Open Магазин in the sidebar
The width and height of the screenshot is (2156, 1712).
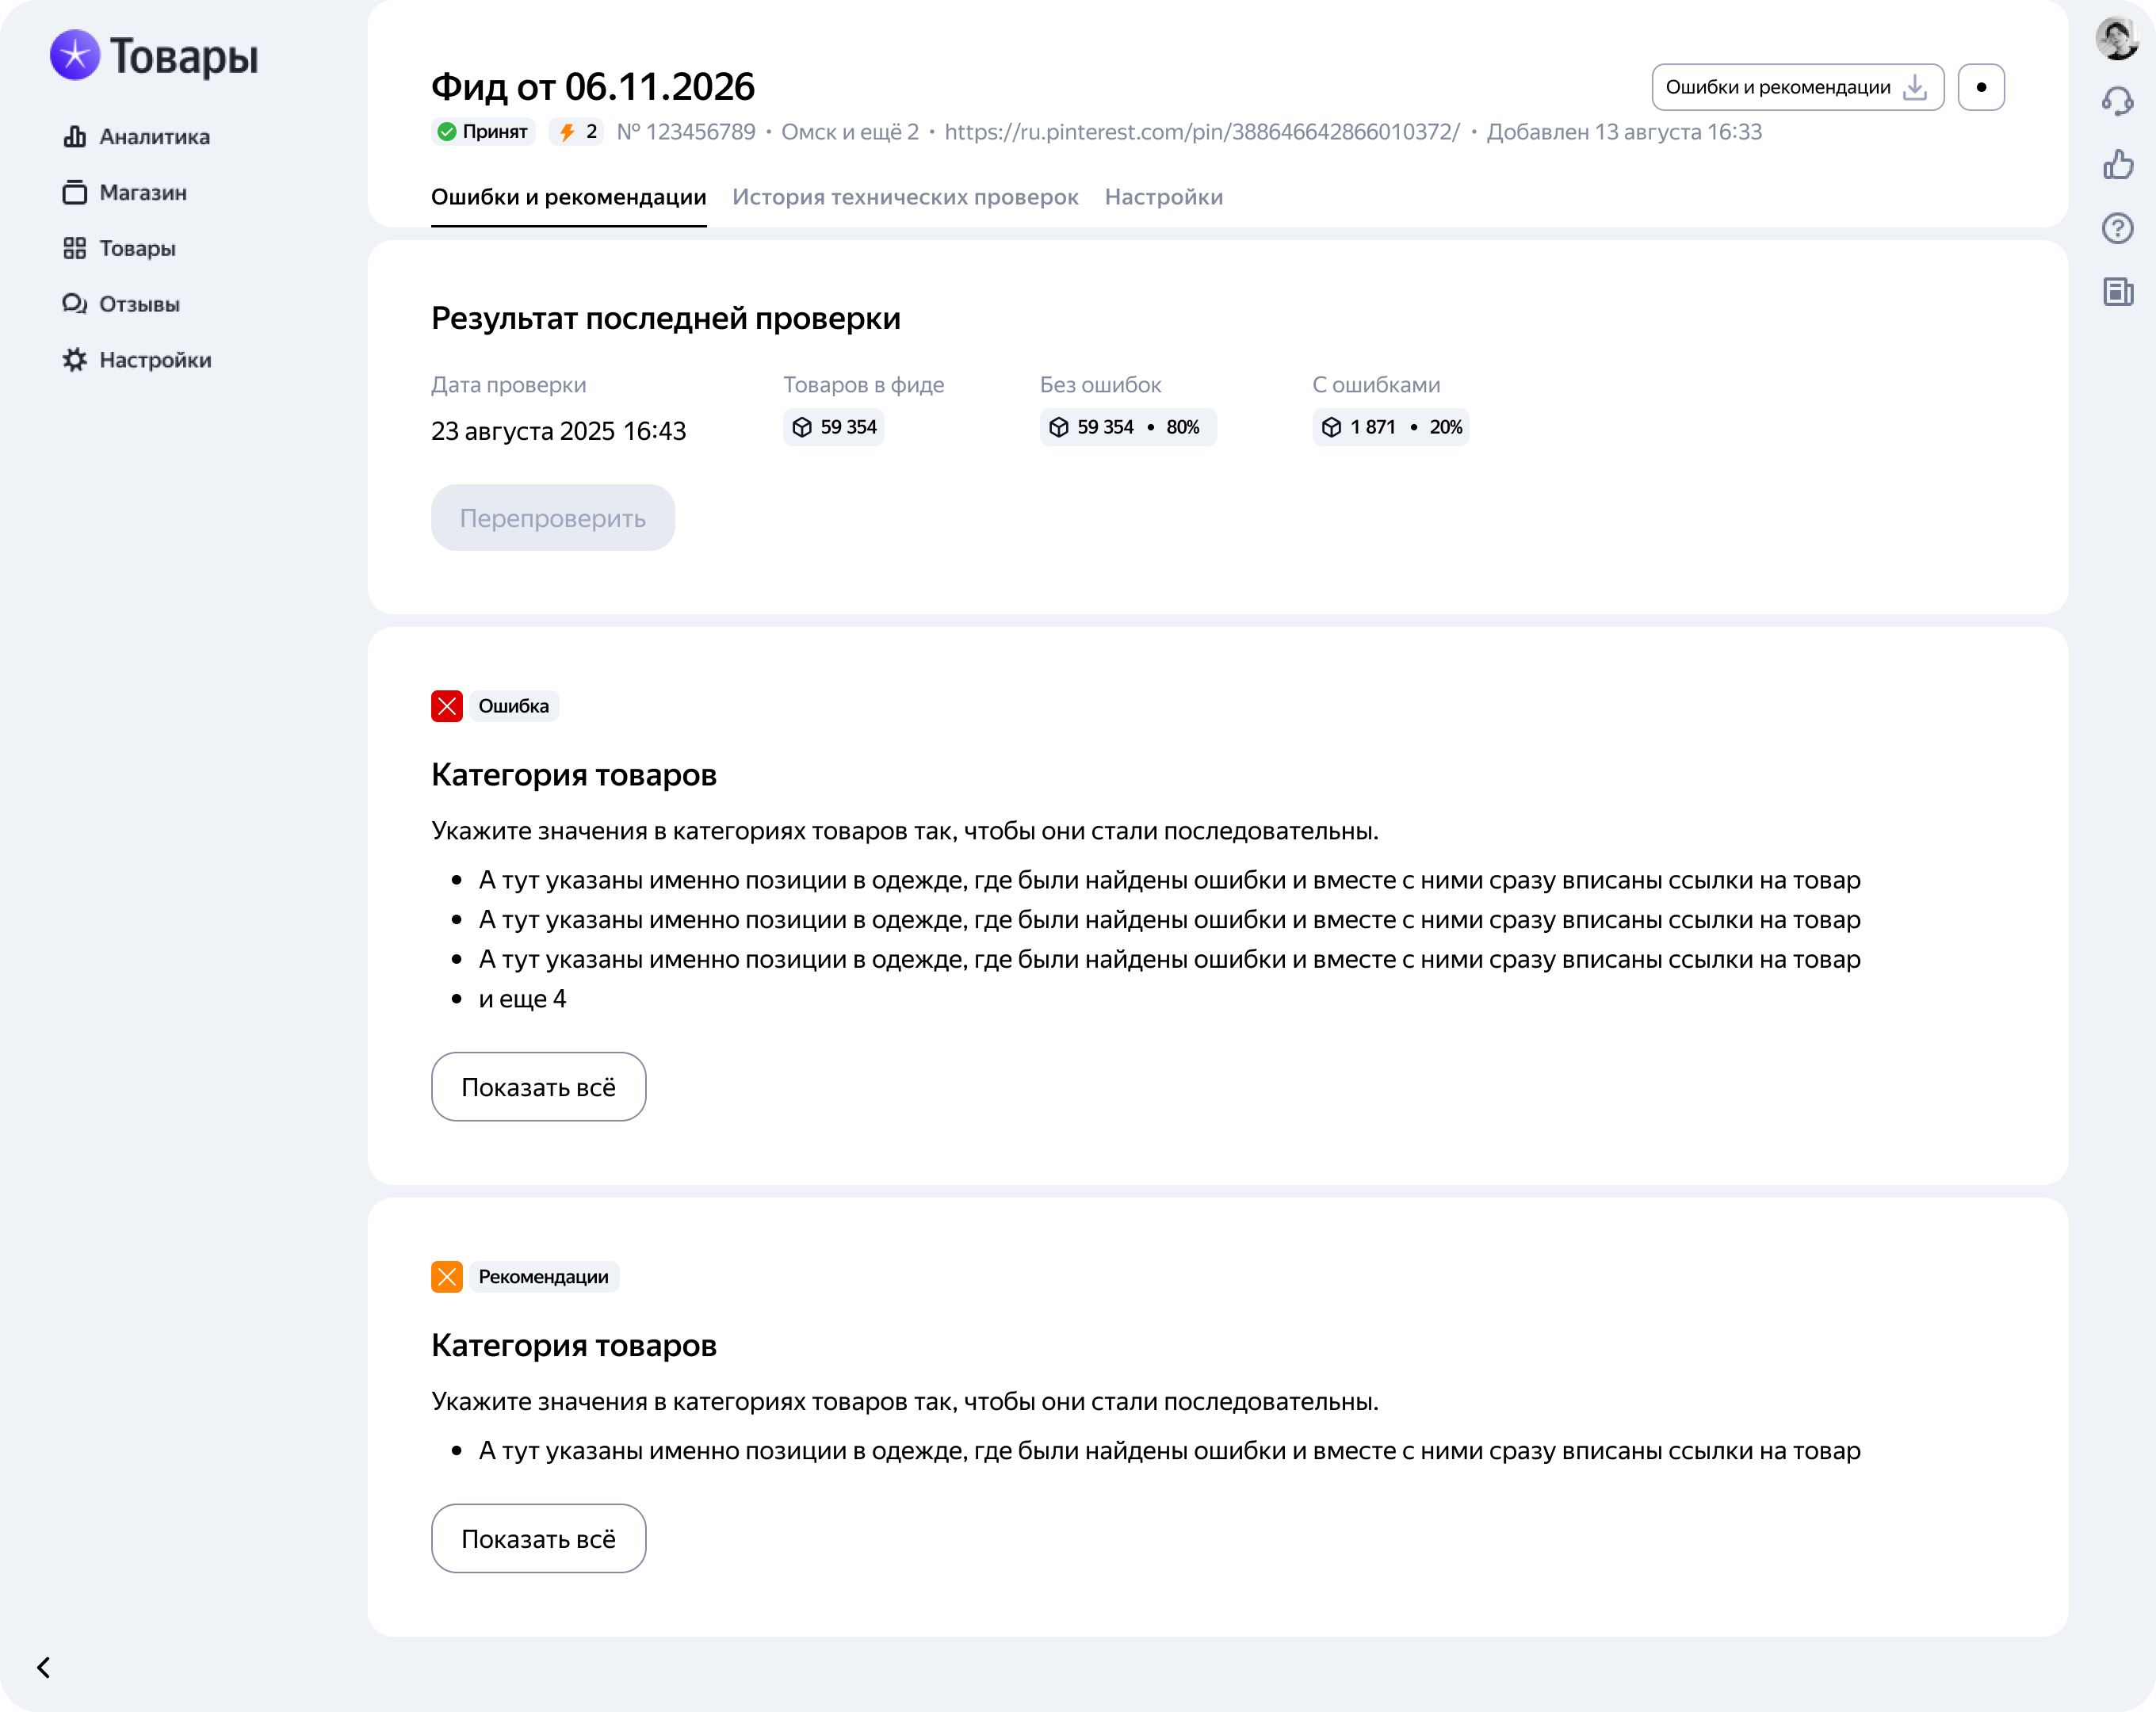click(125, 192)
